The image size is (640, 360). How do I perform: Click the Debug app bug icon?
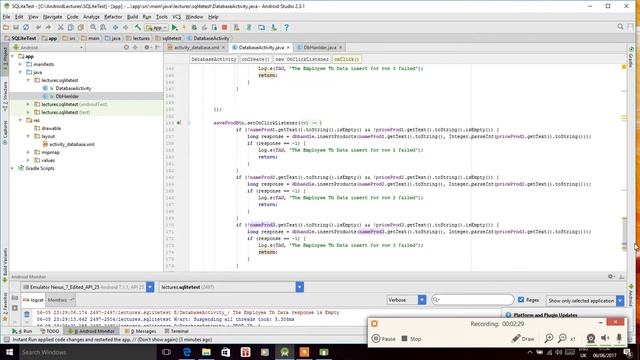click(194, 27)
